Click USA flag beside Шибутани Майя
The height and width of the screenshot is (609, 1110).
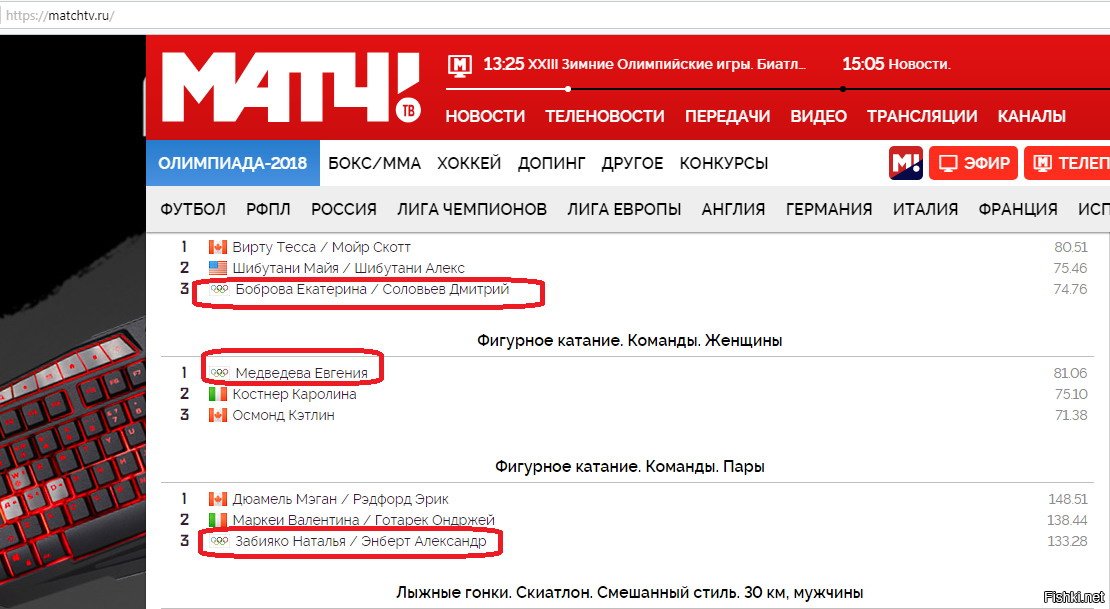[x=217, y=268]
